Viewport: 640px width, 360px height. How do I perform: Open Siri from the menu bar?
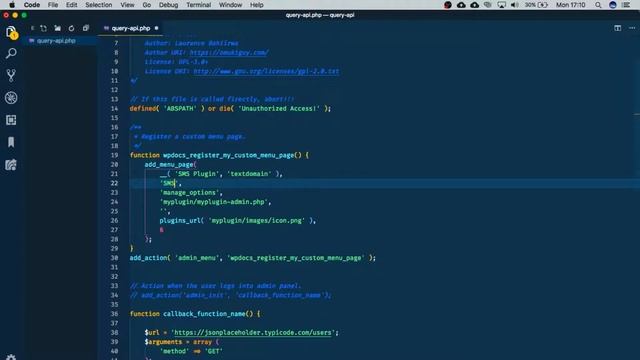(x=613, y=5)
